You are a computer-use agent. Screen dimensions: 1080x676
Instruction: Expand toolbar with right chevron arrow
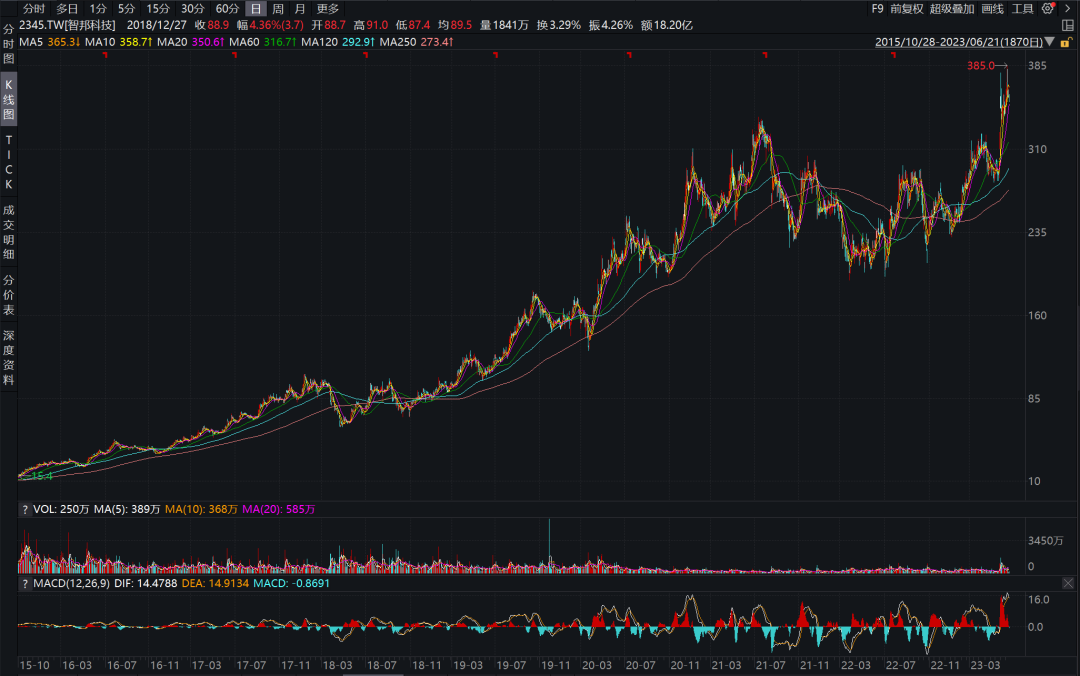1068,8
